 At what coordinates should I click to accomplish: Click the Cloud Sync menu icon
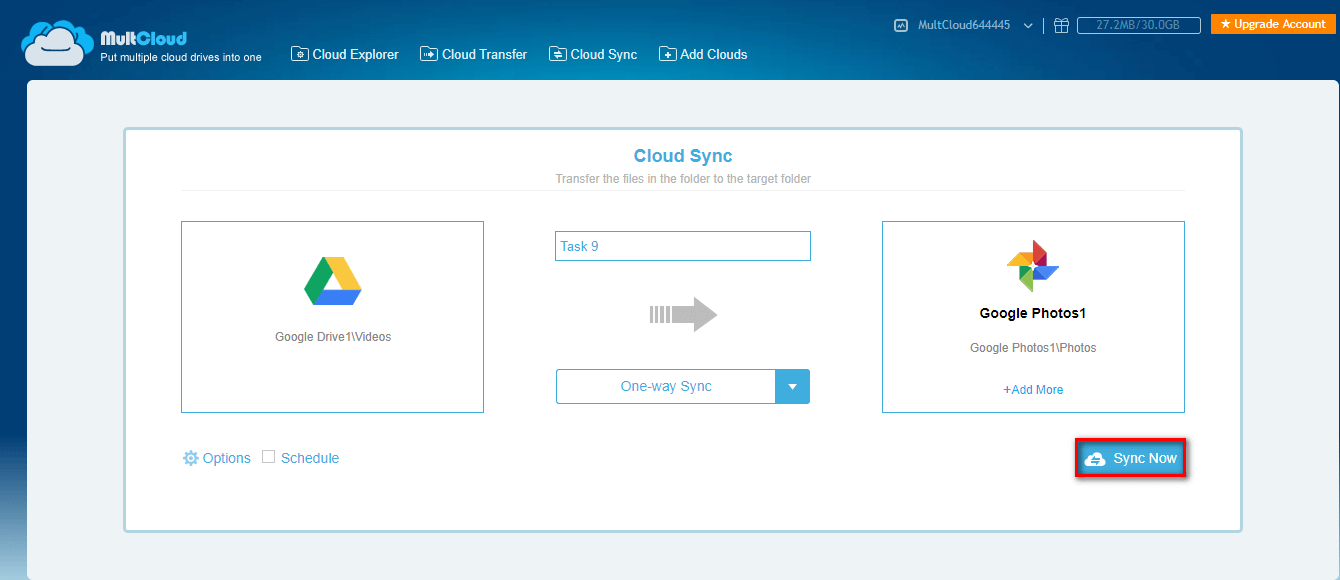point(558,54)
